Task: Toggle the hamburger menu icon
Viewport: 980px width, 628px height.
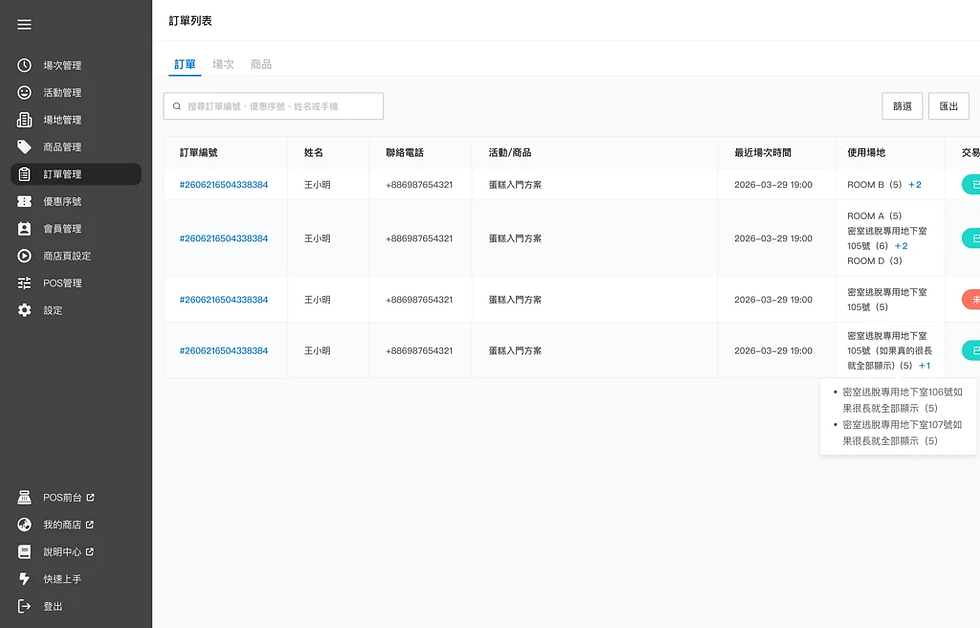Action: (24, 24)
